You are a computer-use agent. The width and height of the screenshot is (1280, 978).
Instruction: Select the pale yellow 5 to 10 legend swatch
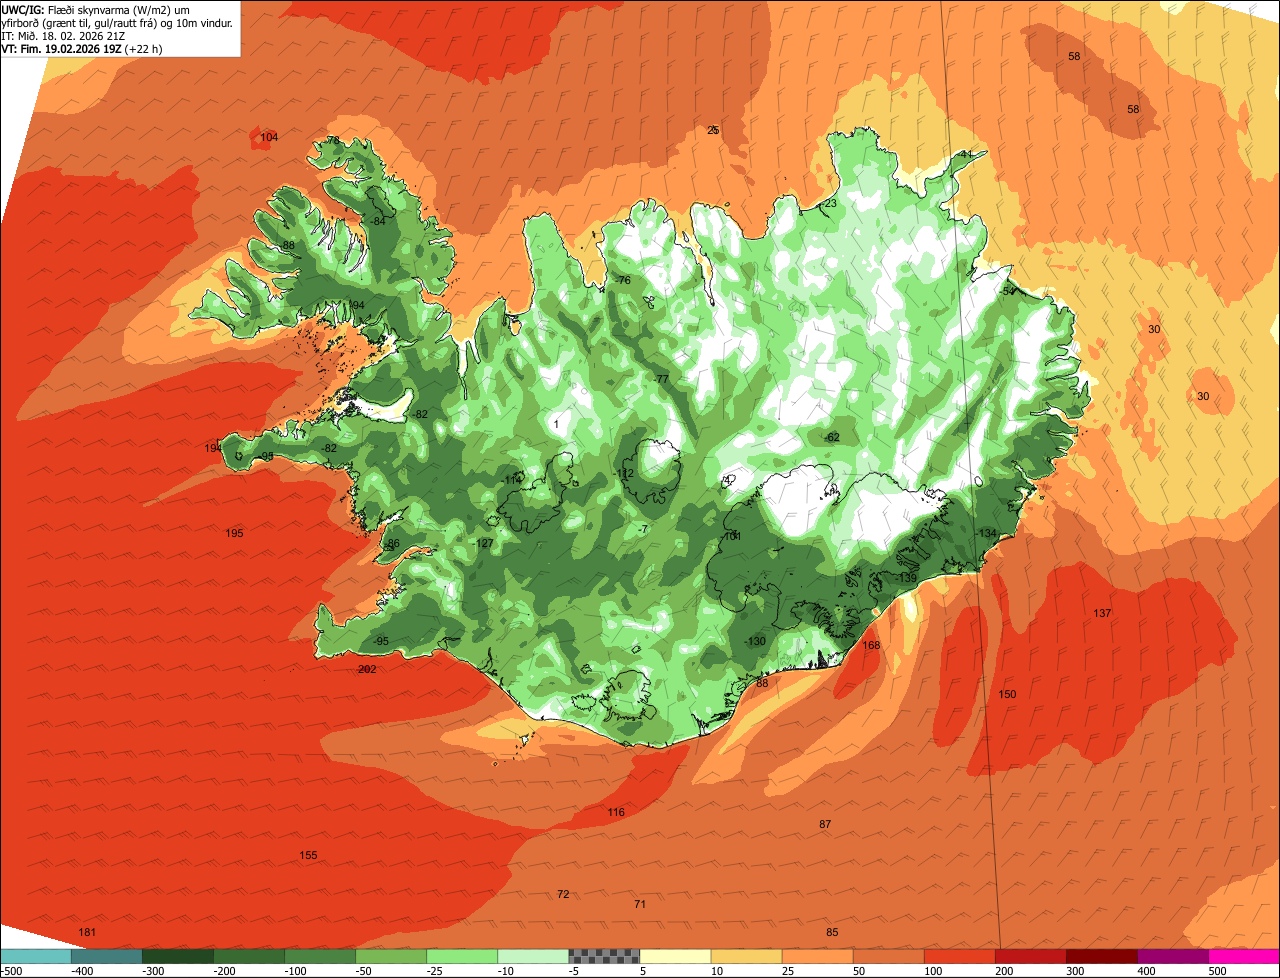tap(675, 956)
